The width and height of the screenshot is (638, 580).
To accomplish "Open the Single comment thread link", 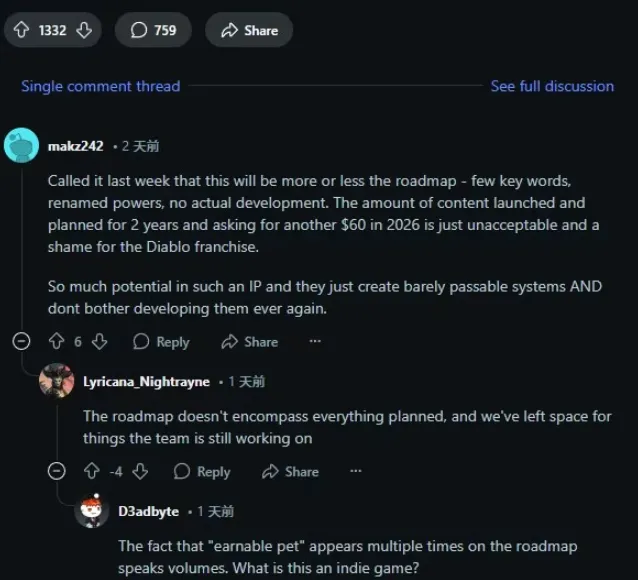I will 101,86.
